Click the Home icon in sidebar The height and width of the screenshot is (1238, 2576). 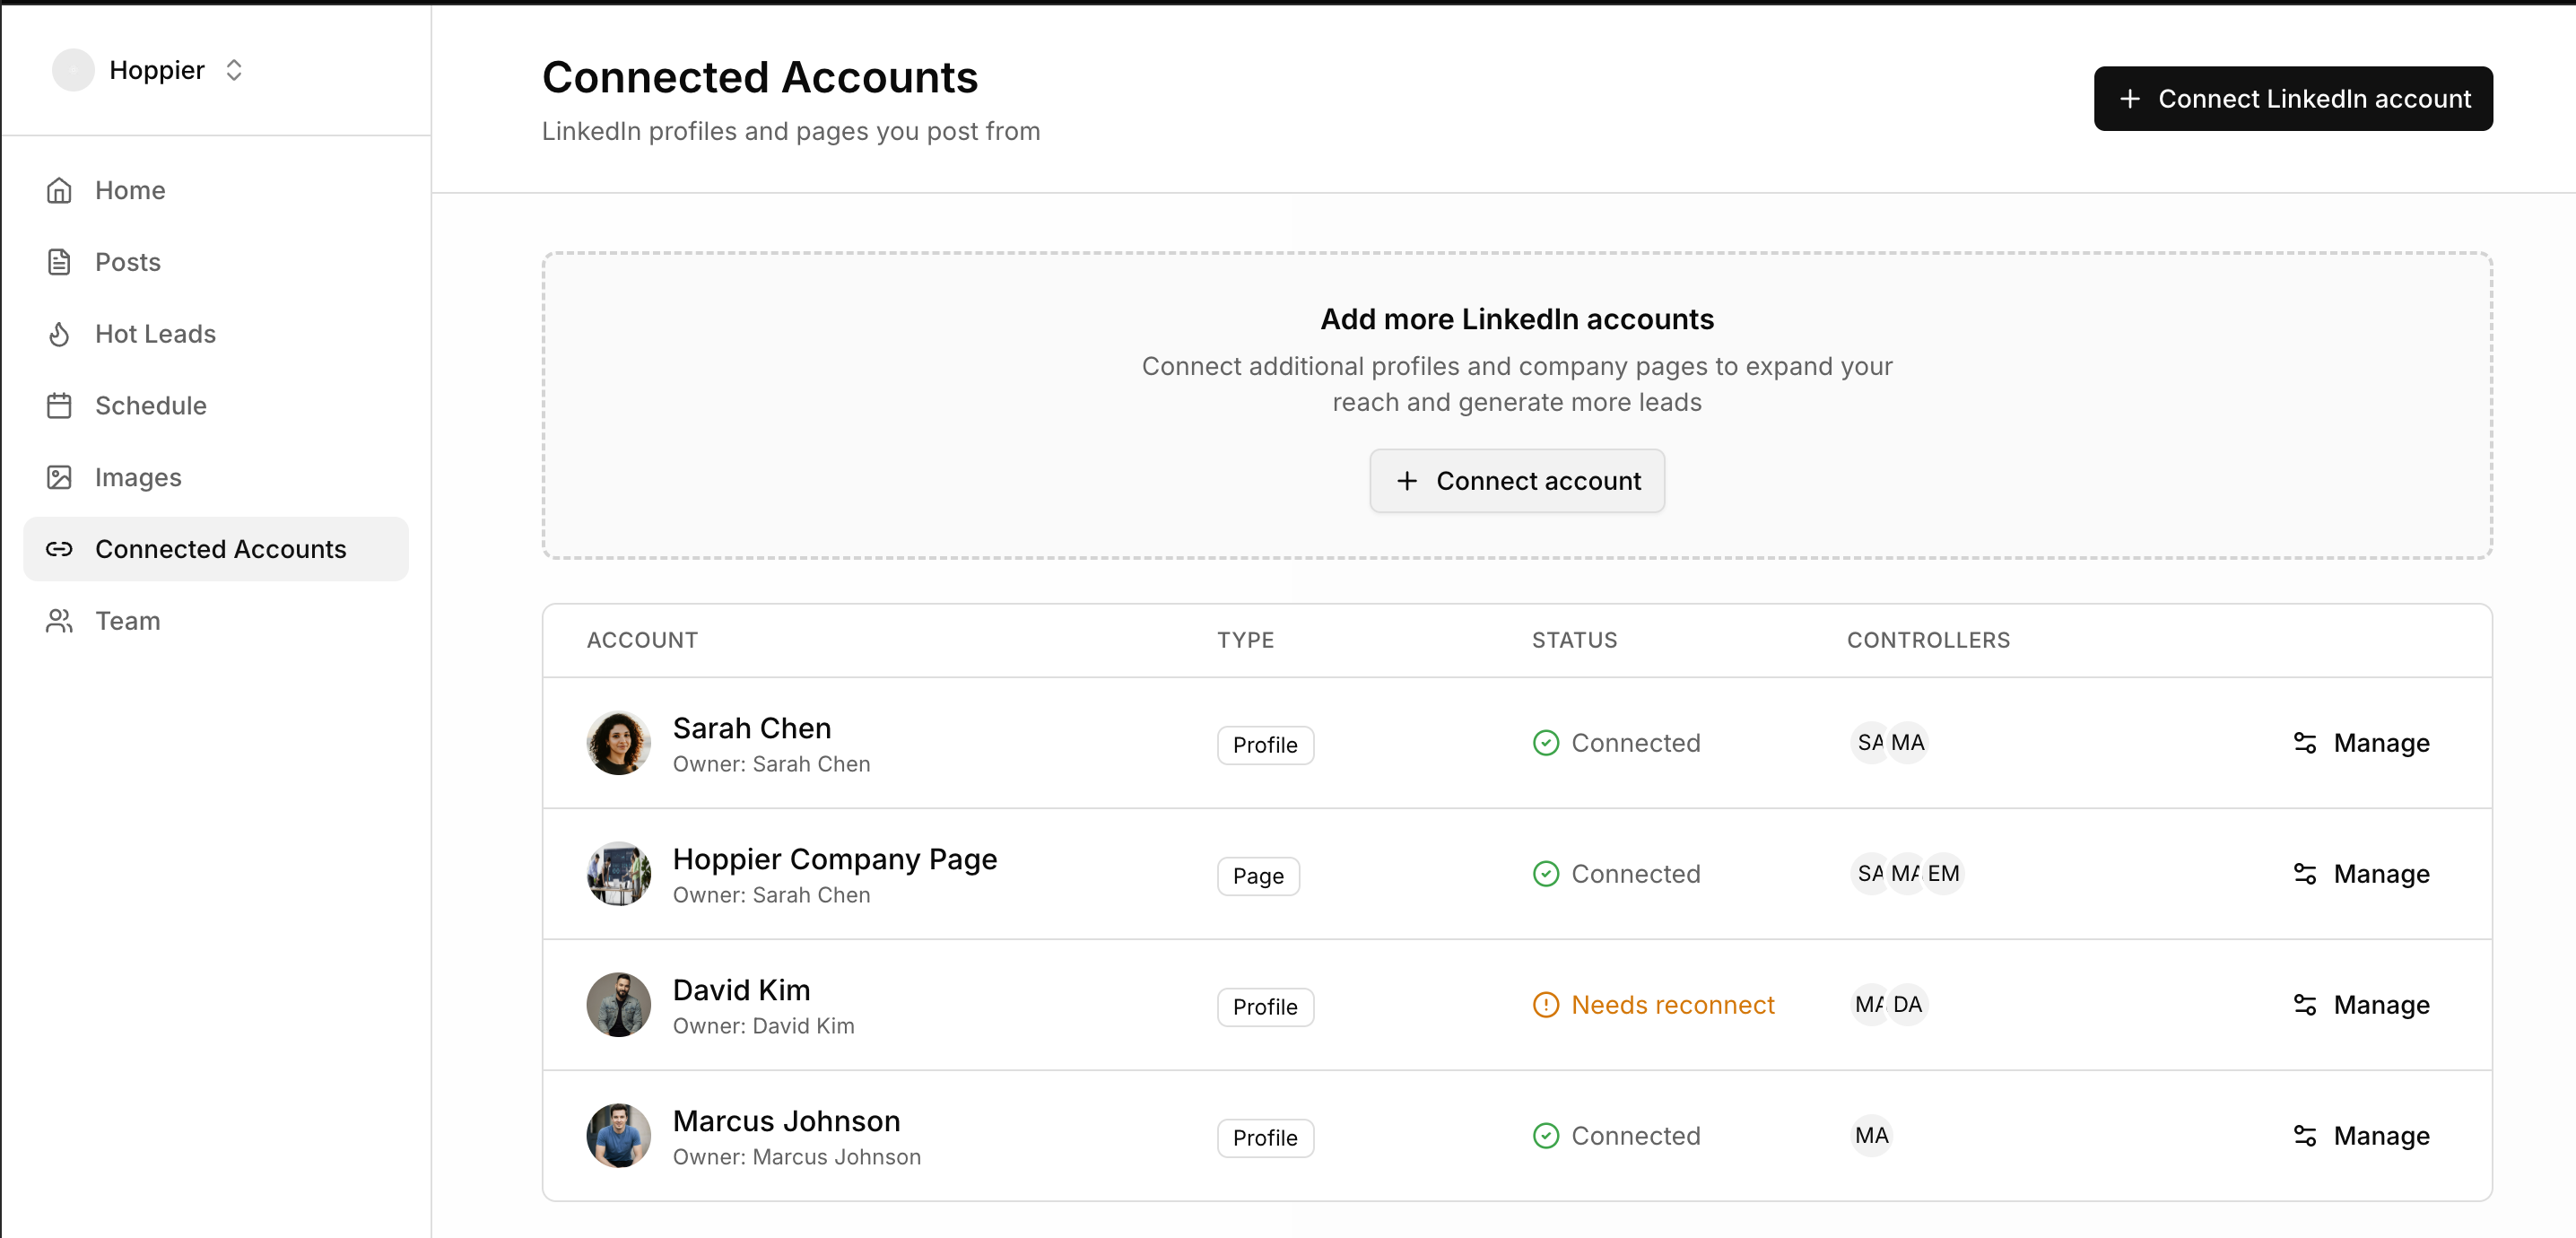[x=59, y=190]
